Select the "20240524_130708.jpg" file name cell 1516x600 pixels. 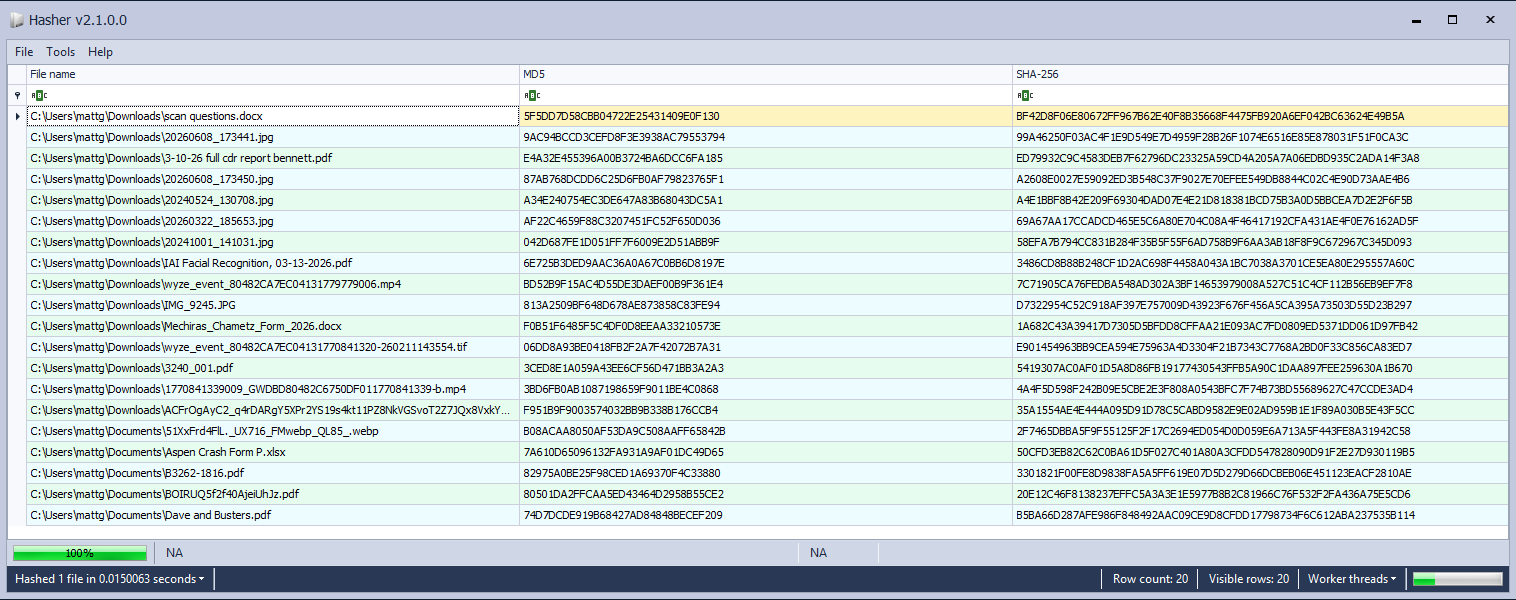[273, 201]
